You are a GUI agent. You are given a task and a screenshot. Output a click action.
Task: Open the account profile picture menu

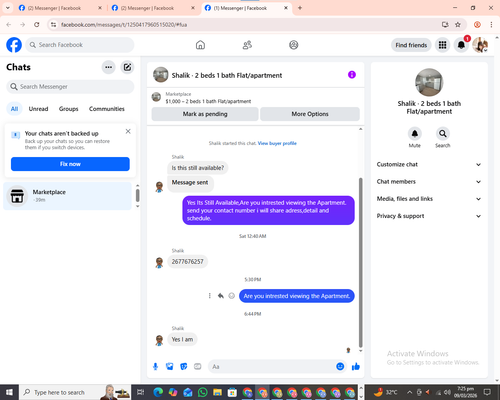(480, 45)
